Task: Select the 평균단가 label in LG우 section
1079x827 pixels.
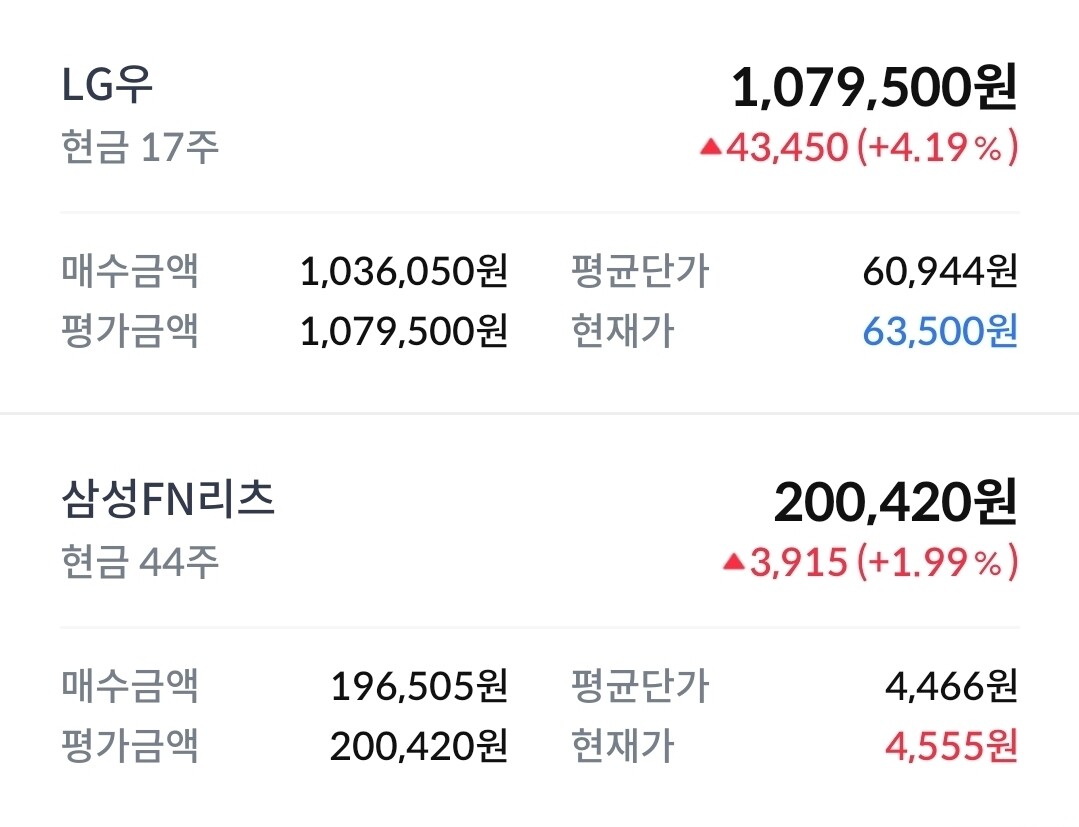Action: [640, 271]
